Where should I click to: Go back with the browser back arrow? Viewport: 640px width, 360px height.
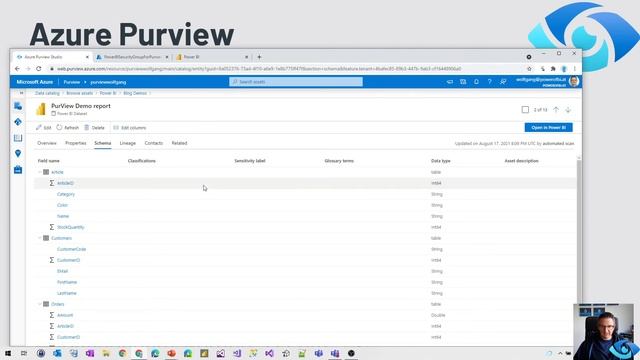(17, 69)
